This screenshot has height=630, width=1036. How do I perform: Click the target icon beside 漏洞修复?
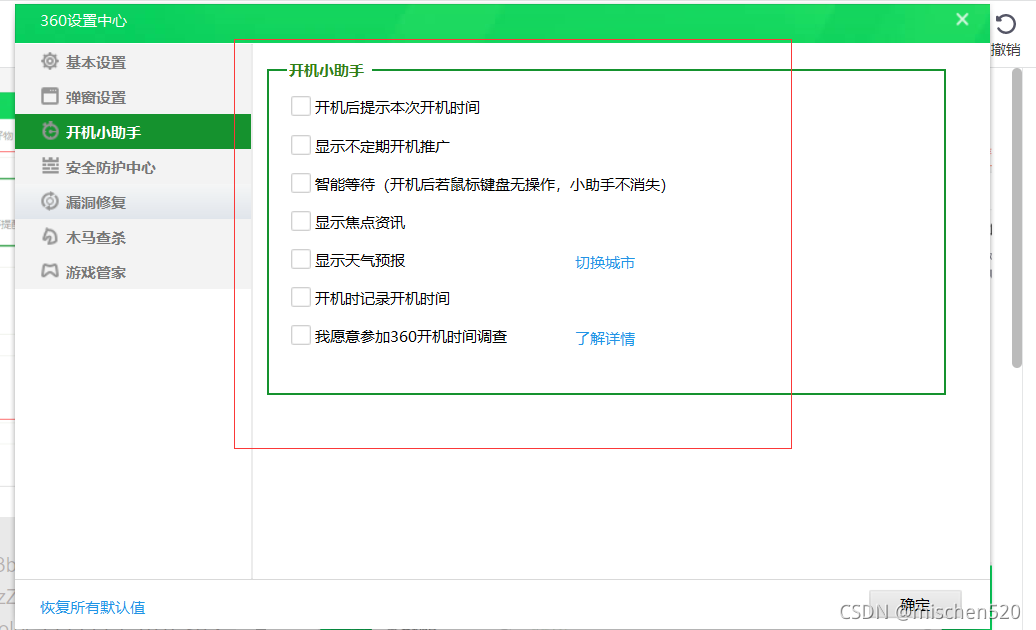click(x=50, y=201)
